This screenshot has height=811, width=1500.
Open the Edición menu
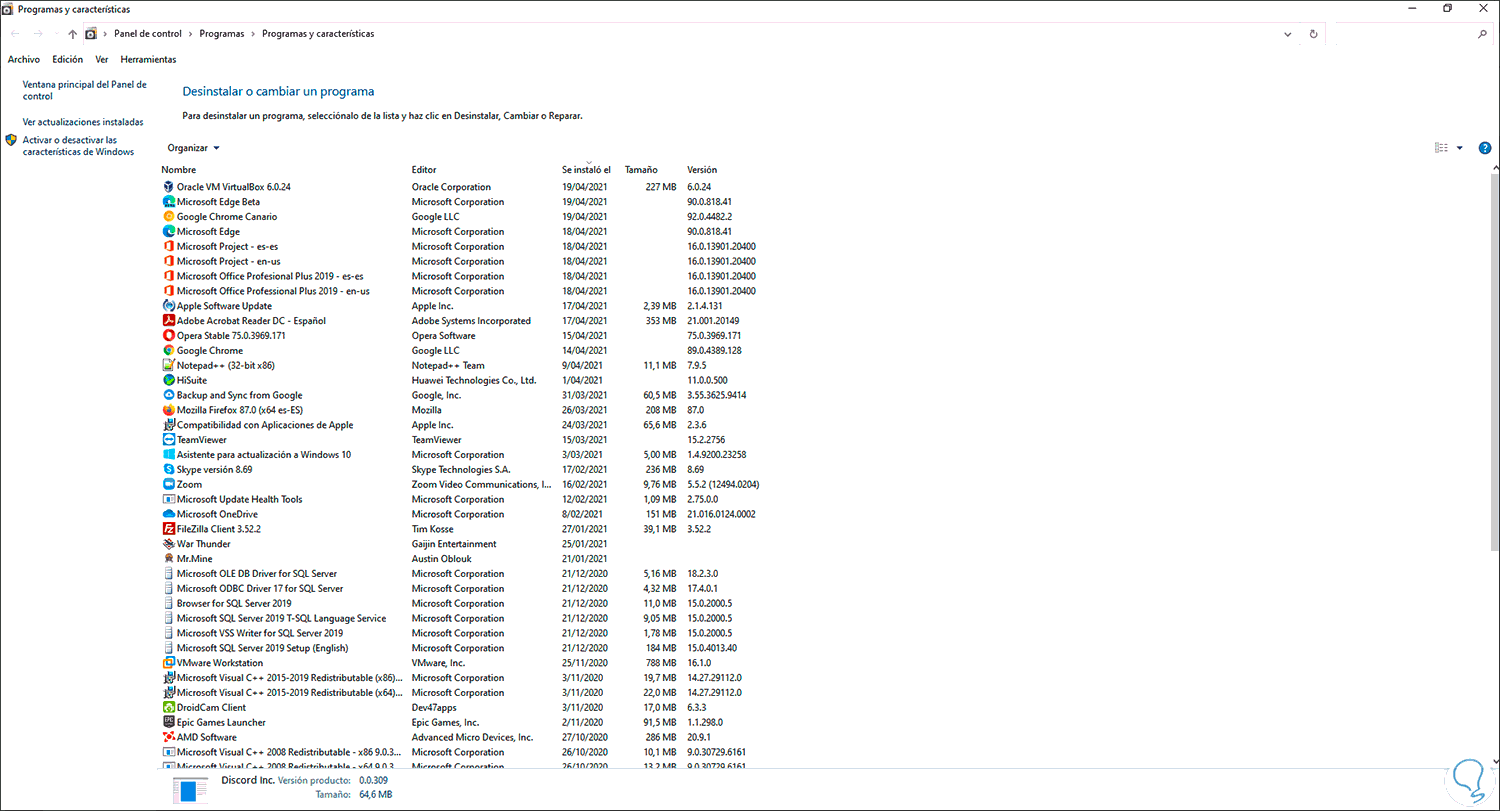[68, 60]
